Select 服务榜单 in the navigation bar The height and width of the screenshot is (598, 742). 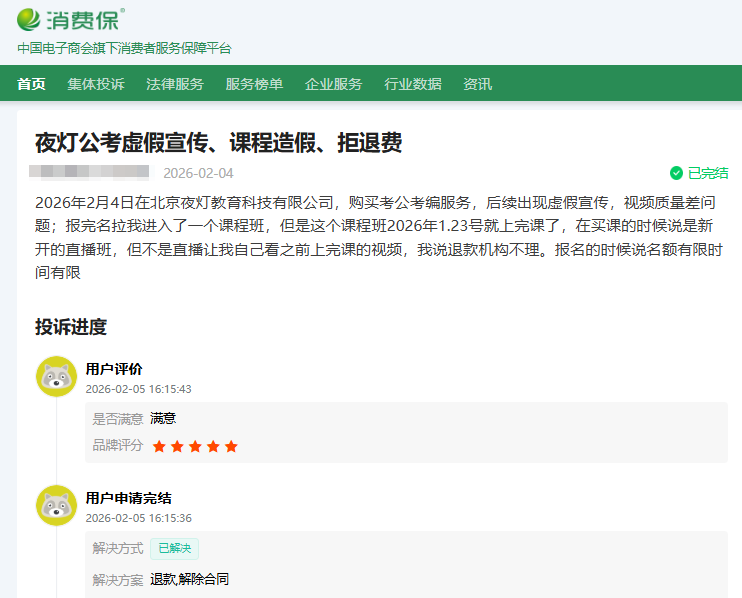tap(254, 84)
